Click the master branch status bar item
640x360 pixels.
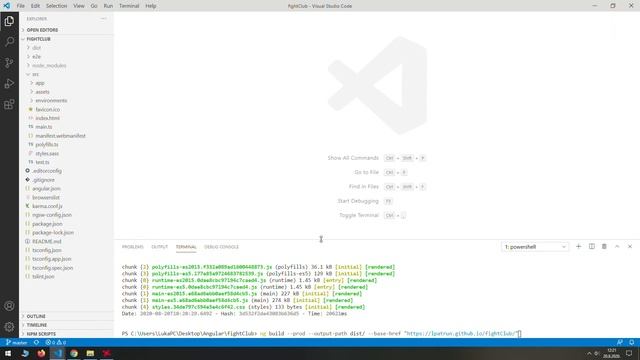pos(16,342)
